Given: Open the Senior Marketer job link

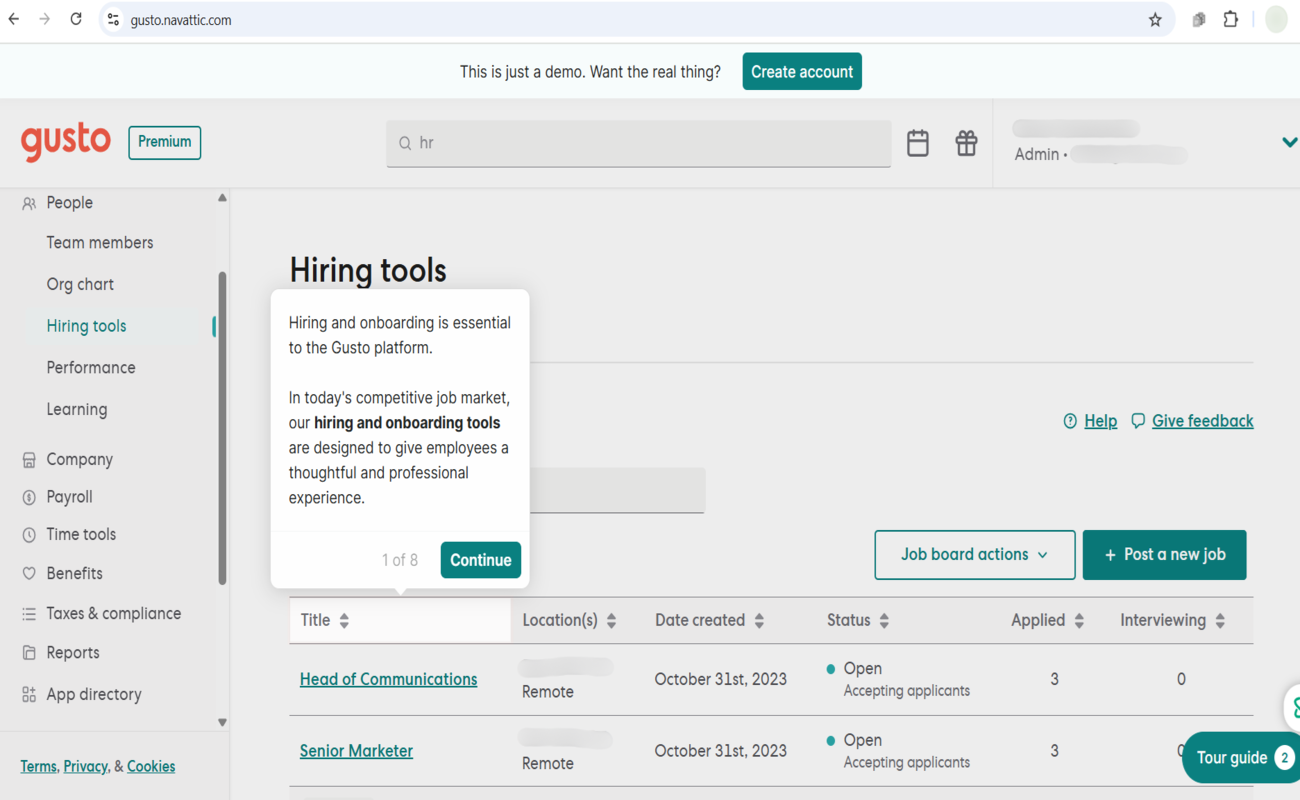Looking at the screenshot, I should coord(356,751).
